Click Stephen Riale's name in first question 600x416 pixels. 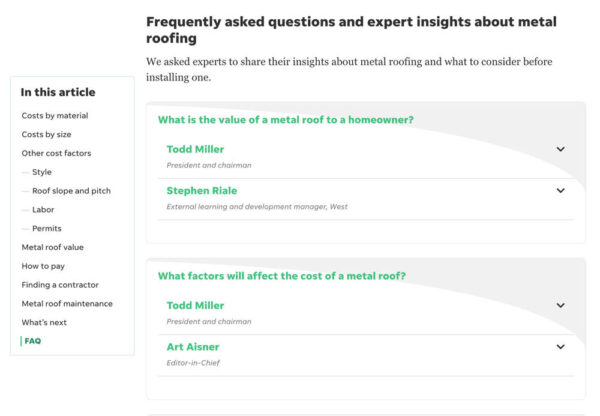(x=202, y=191)
